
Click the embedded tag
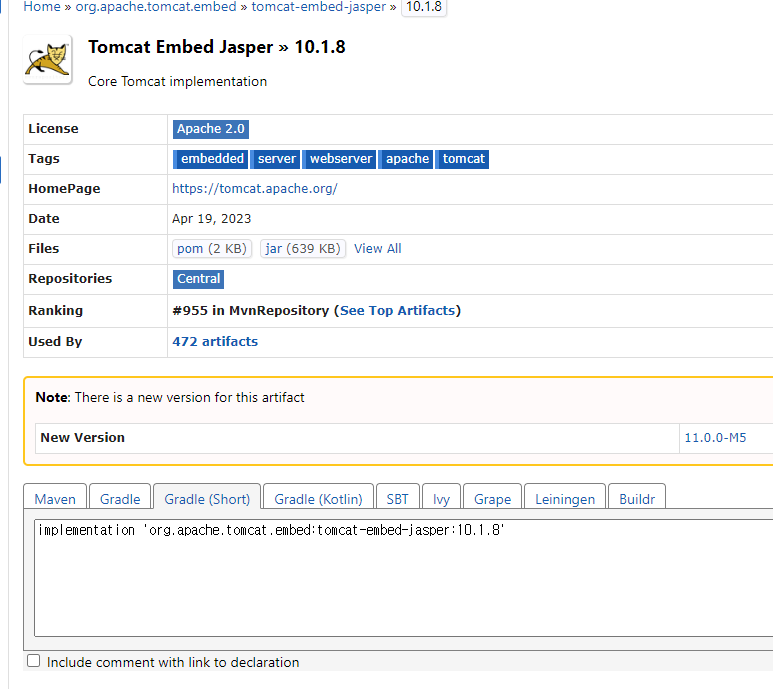coord(211,159)
